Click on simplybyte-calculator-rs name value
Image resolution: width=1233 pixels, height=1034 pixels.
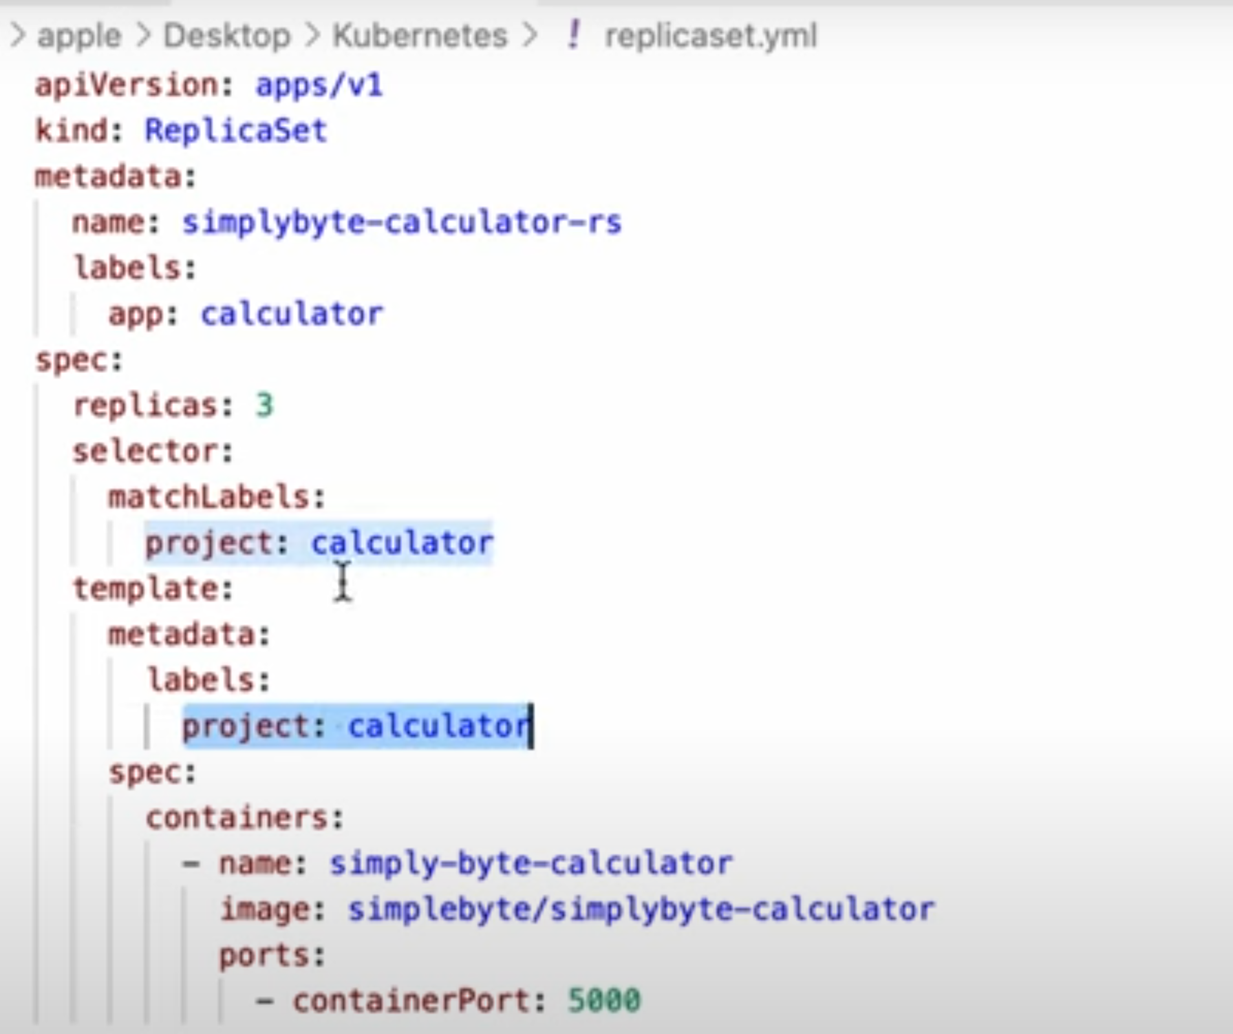tap(401, 222)
